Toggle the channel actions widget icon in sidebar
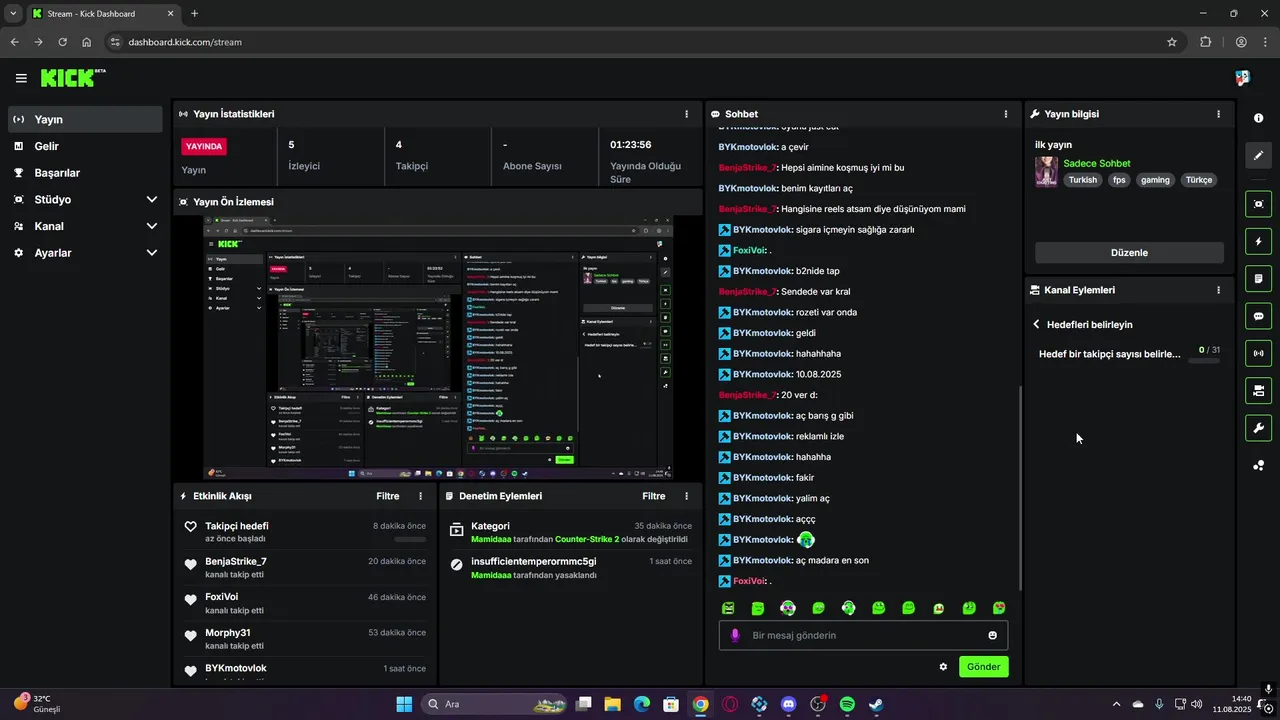Image resolution: width=1280 pixels, height=720 pixels. click(1258, 390)
